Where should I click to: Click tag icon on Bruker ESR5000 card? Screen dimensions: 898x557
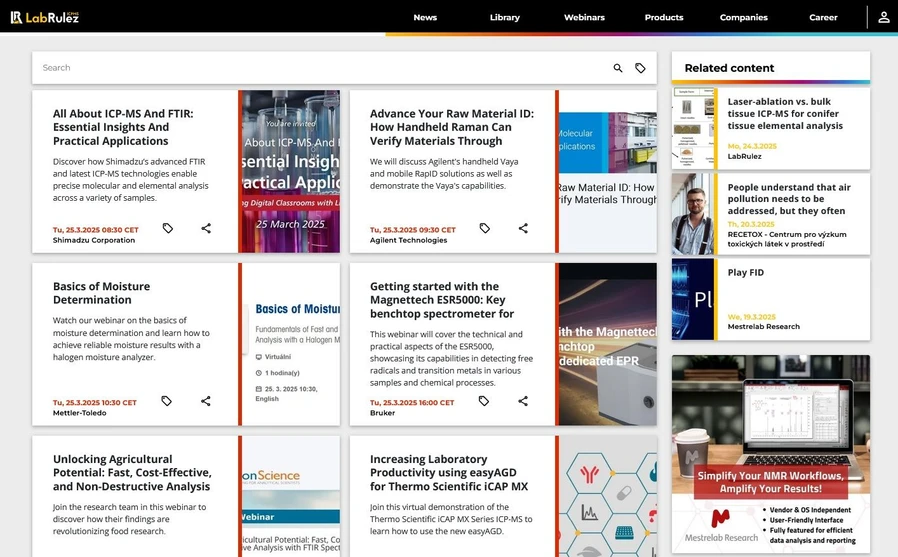coord(484,401)
